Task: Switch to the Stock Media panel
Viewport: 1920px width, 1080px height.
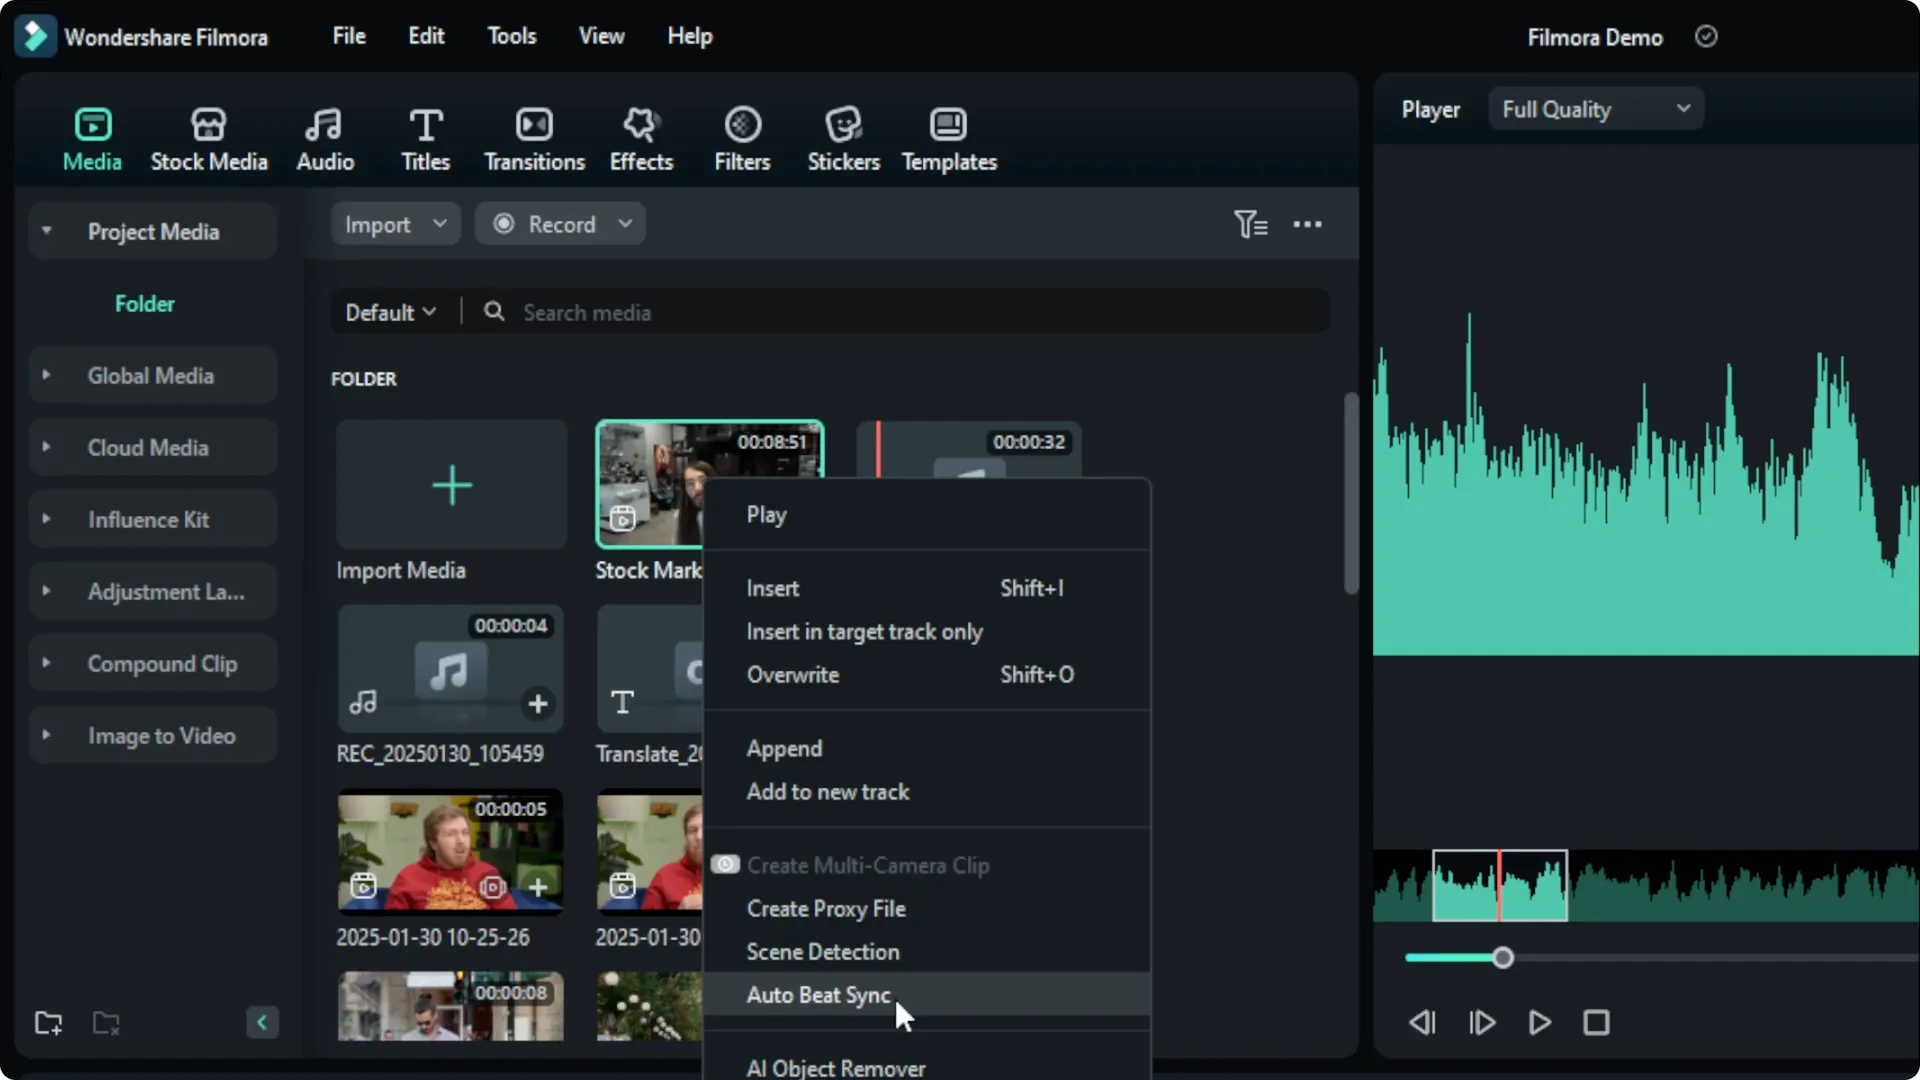Action: [x=209, y=137]
